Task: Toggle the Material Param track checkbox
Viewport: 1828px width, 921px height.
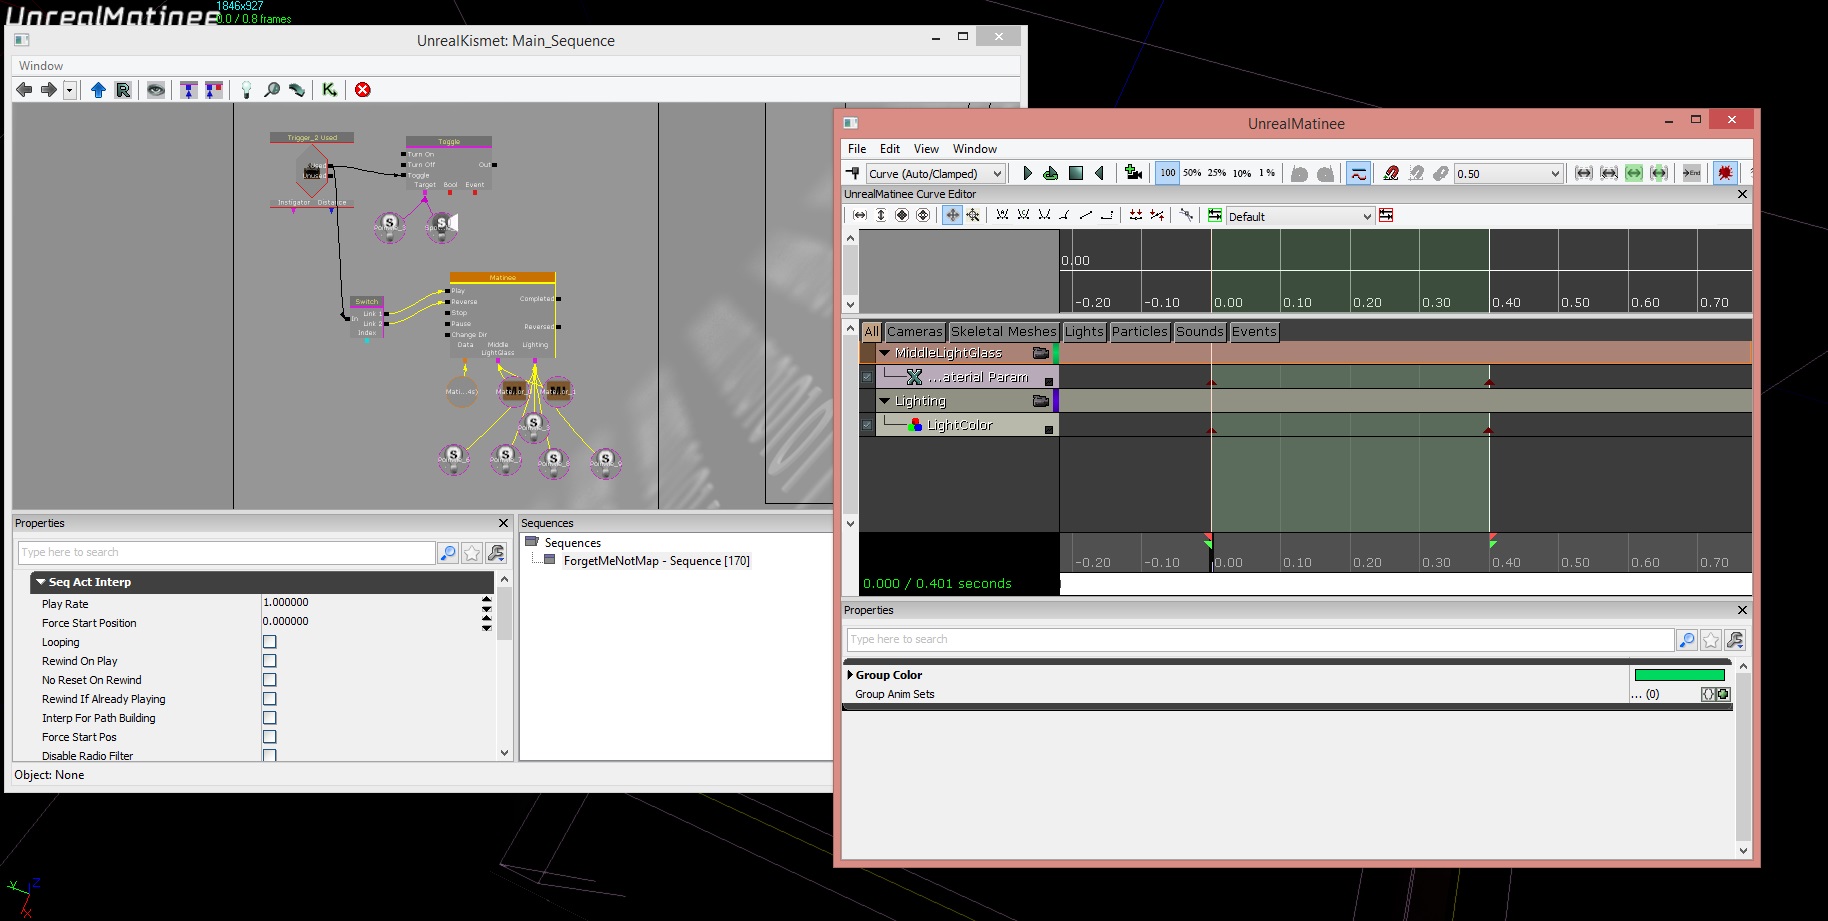Action: tap(867, 377)
